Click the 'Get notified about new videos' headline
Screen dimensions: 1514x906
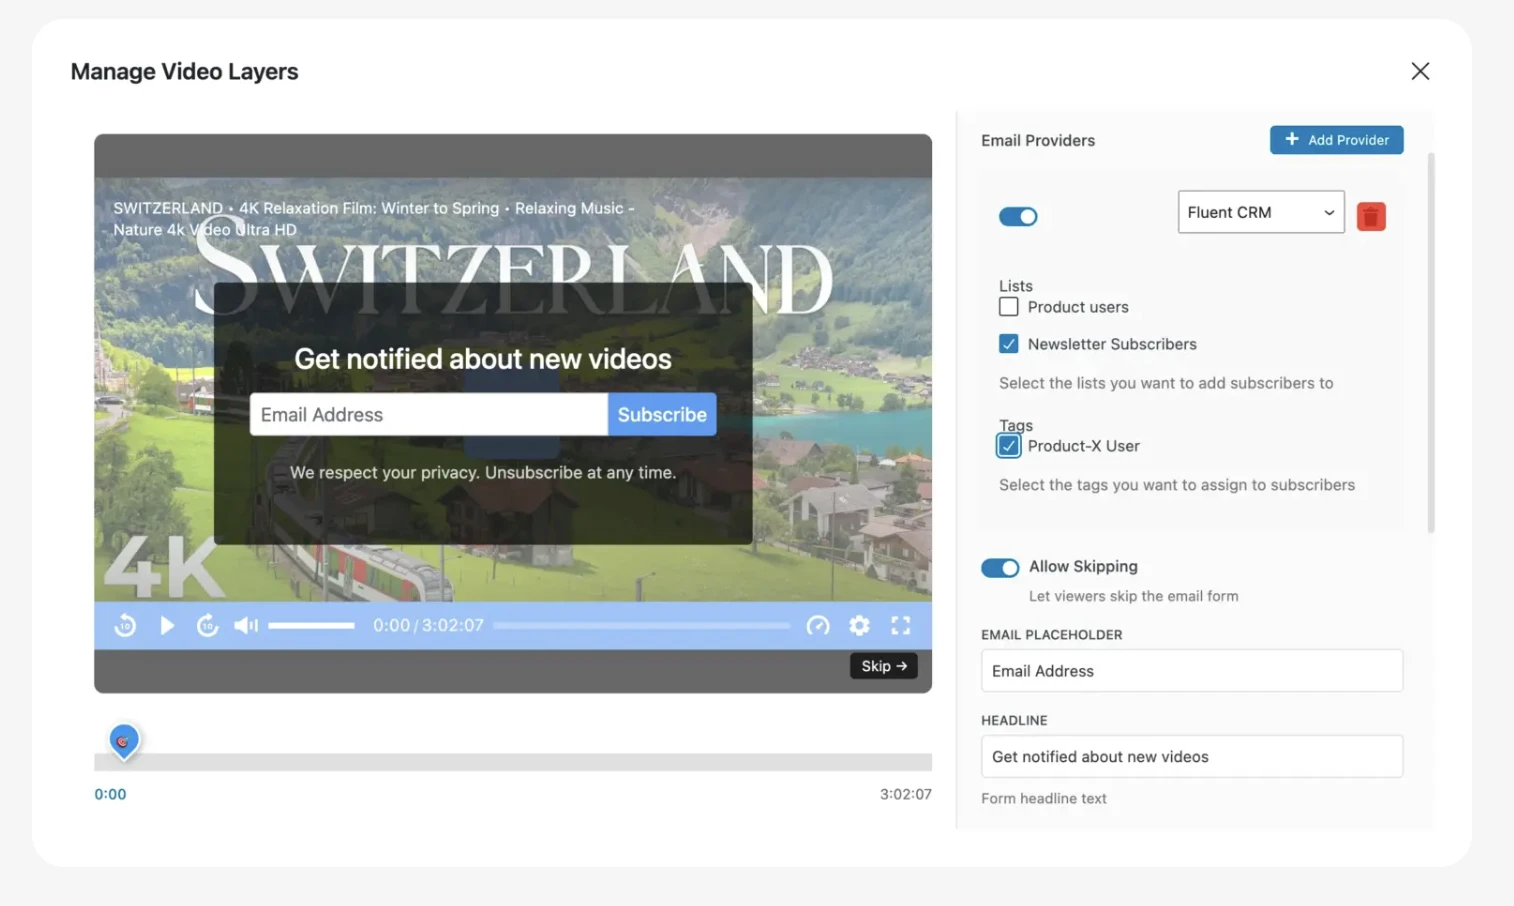click(483, 359)
